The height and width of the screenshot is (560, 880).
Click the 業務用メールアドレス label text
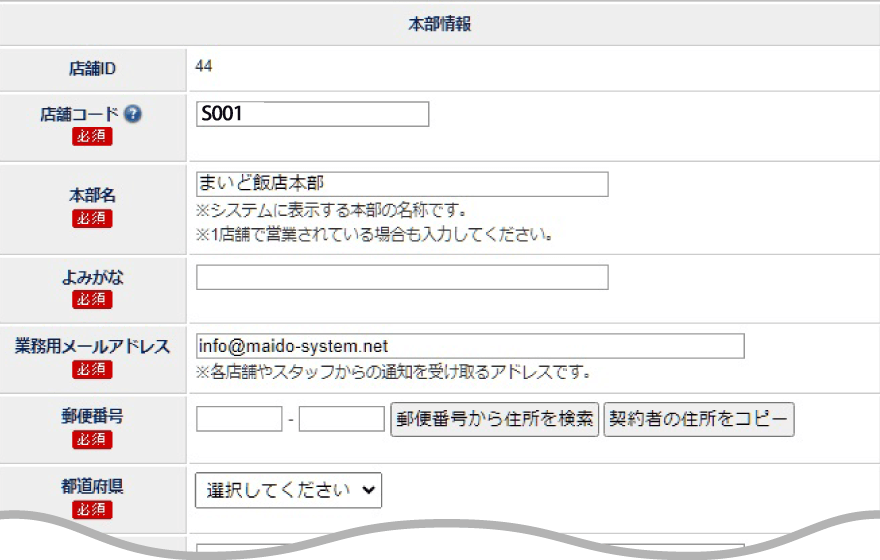point(92,346)
